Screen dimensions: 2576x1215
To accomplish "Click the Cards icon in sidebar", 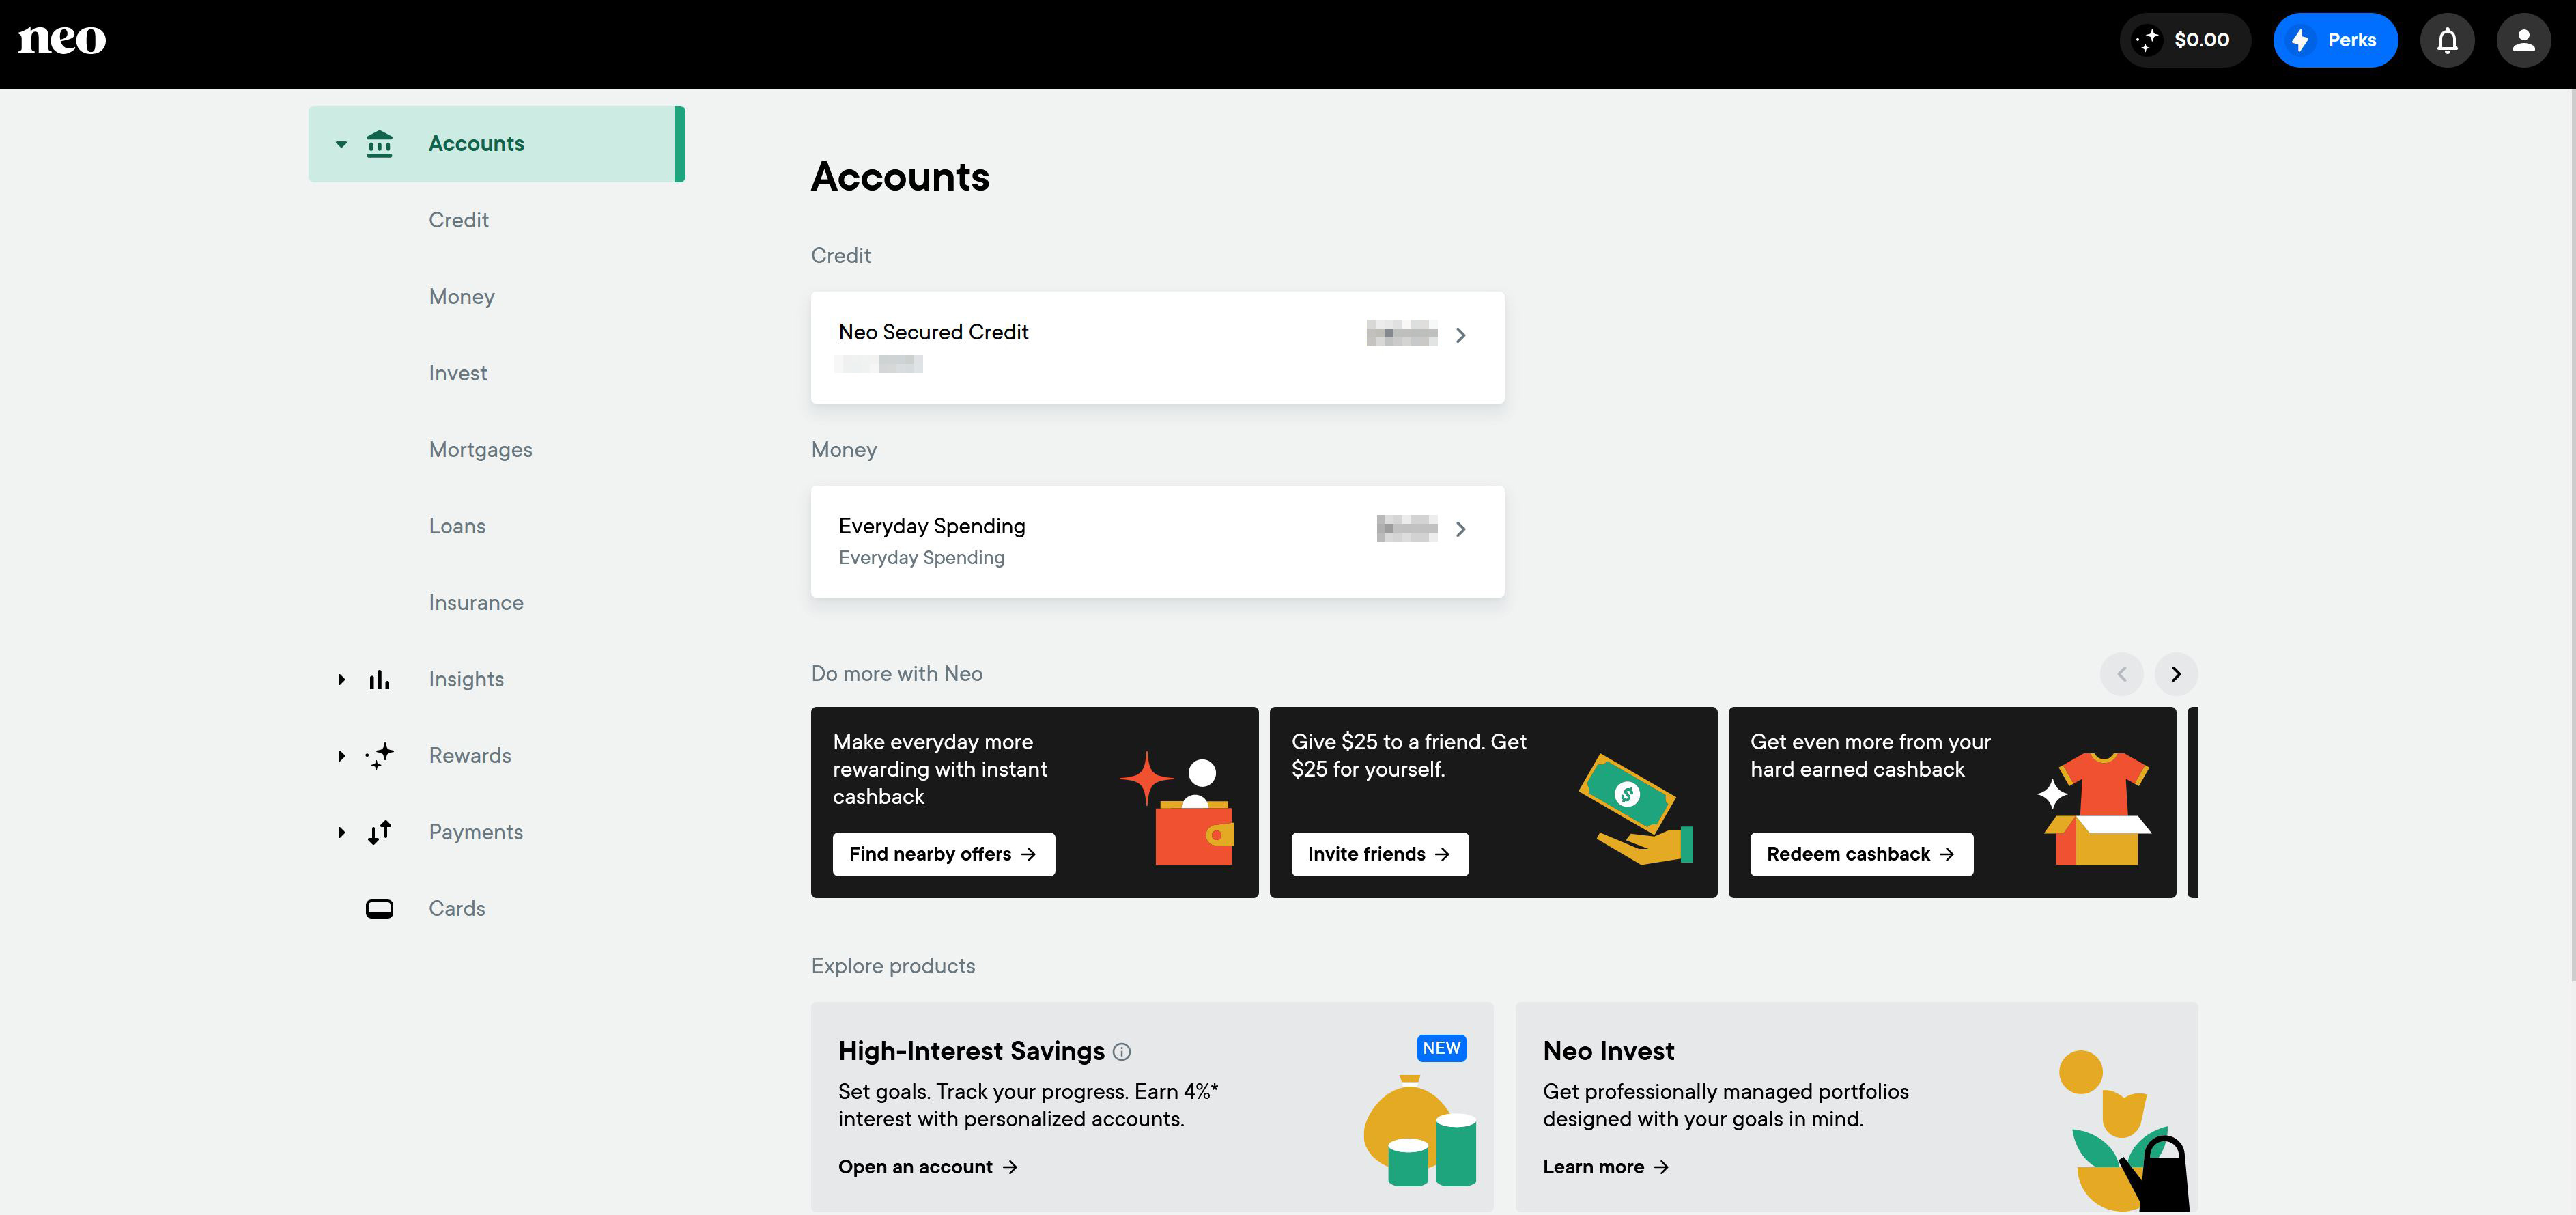I will pyautogui.click(x=379, y=909).
